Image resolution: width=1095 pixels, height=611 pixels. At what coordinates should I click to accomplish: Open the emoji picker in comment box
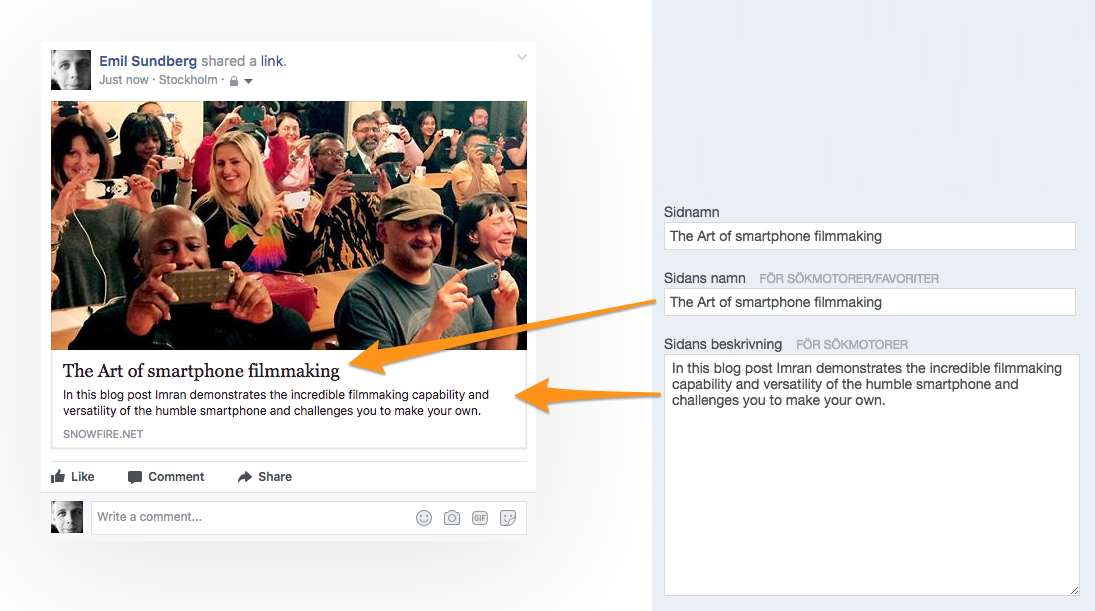pos(424,517)
